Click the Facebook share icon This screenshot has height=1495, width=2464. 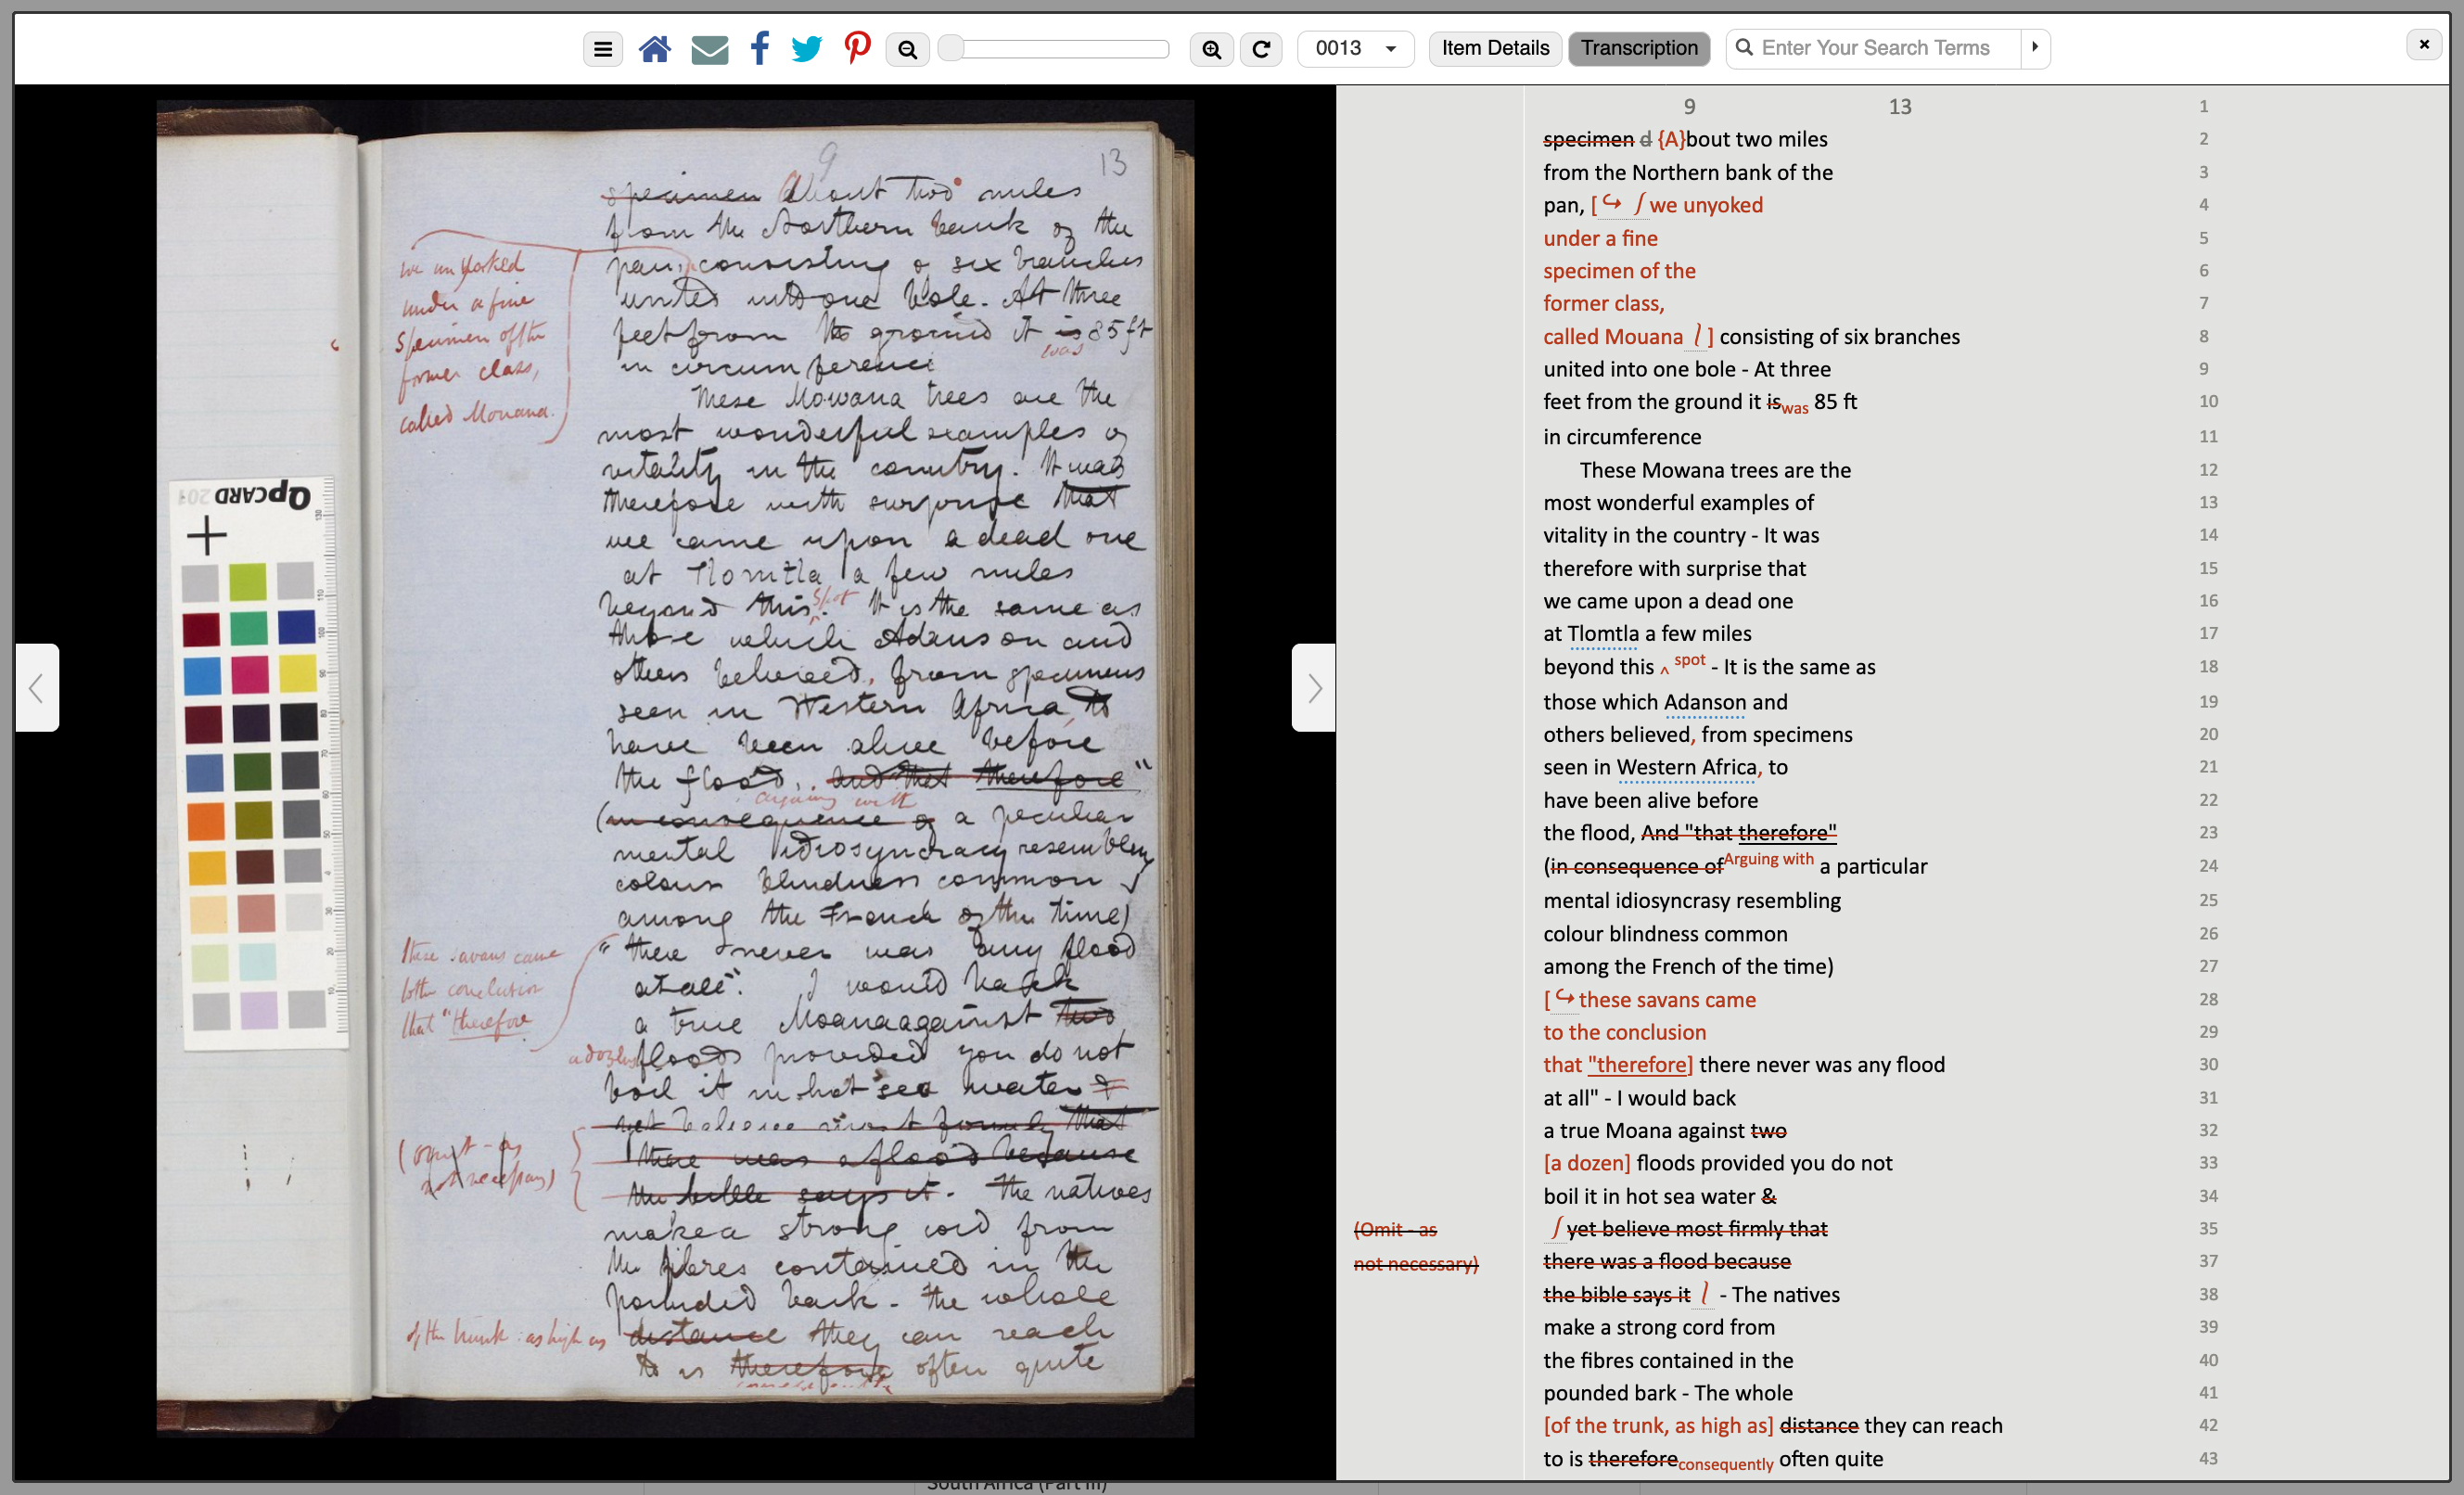760,47
